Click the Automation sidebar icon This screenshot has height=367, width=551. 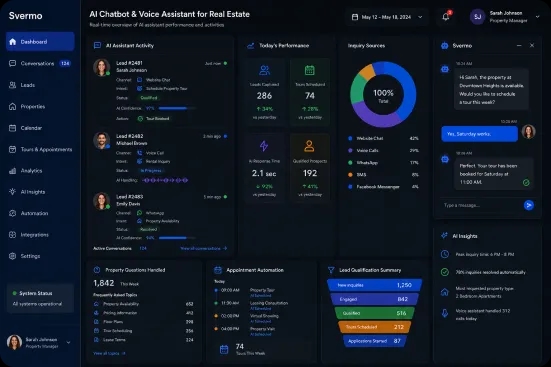click(13, 213)
